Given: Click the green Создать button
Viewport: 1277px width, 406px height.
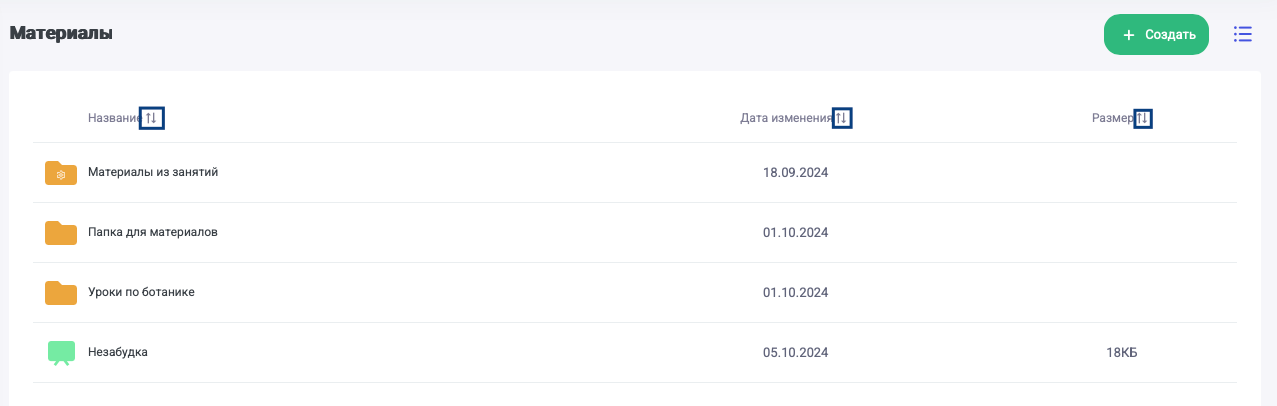Looking at the screenshot, I should pyautogui.click(x=1156, y=35).
